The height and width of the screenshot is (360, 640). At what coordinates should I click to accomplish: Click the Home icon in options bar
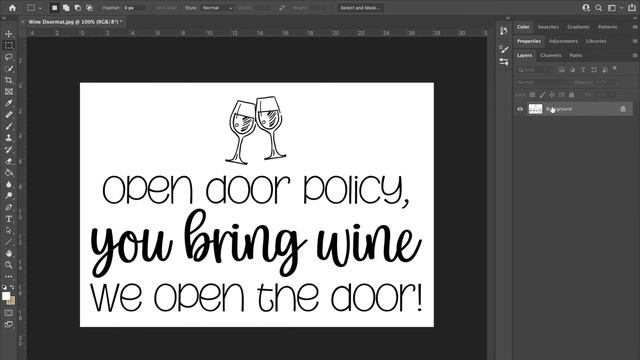(x=13, y=8)
